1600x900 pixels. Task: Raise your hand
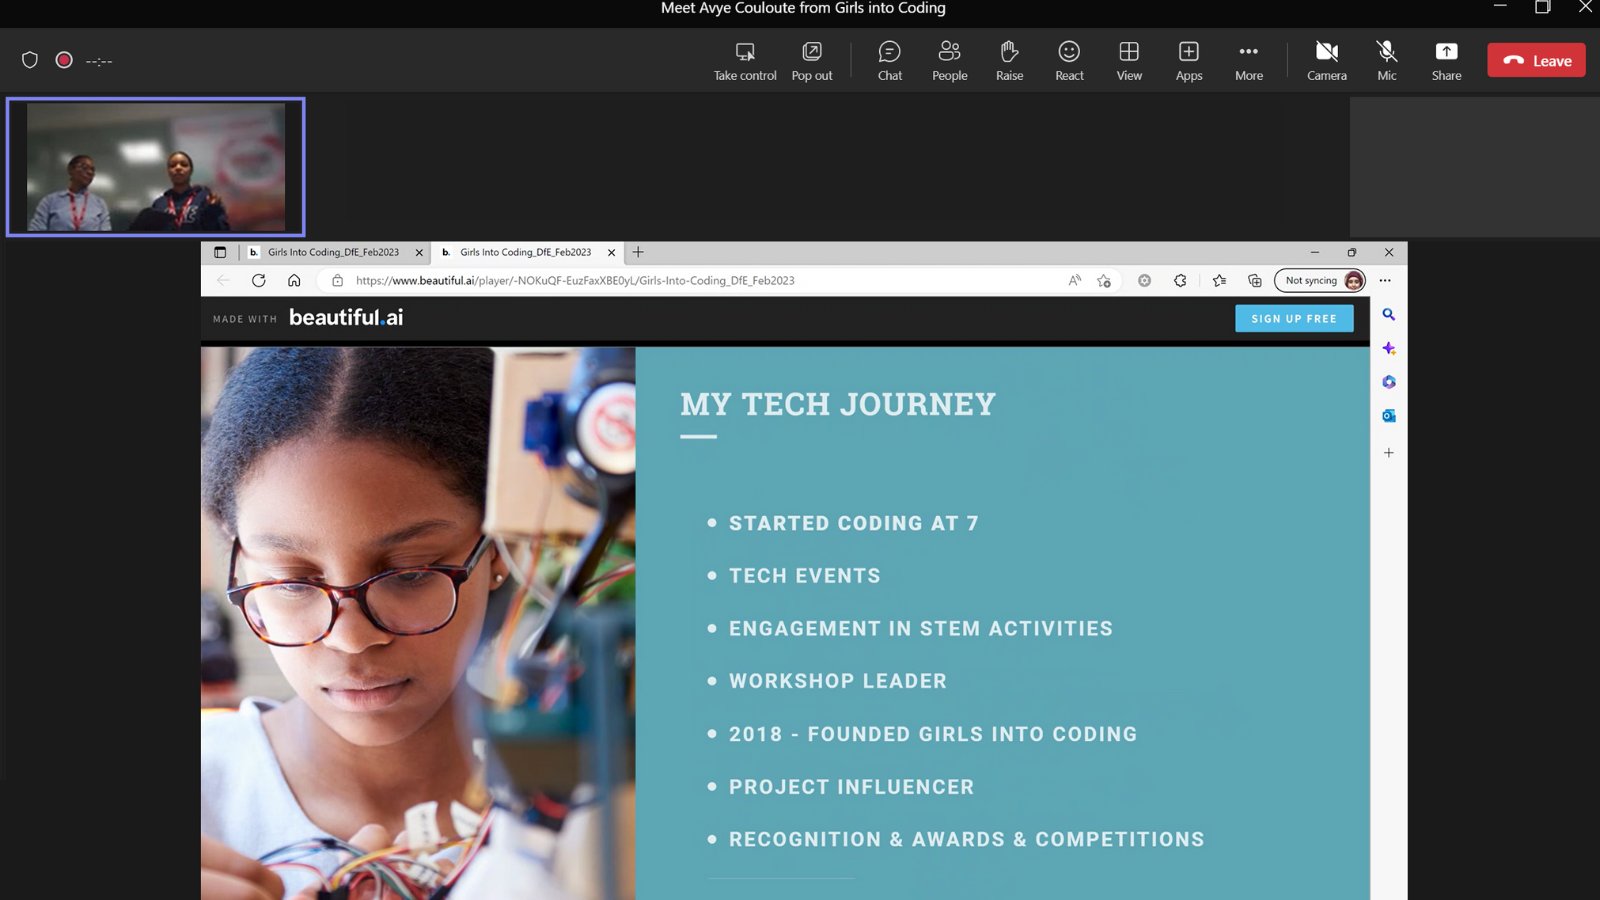(1010, 61)
